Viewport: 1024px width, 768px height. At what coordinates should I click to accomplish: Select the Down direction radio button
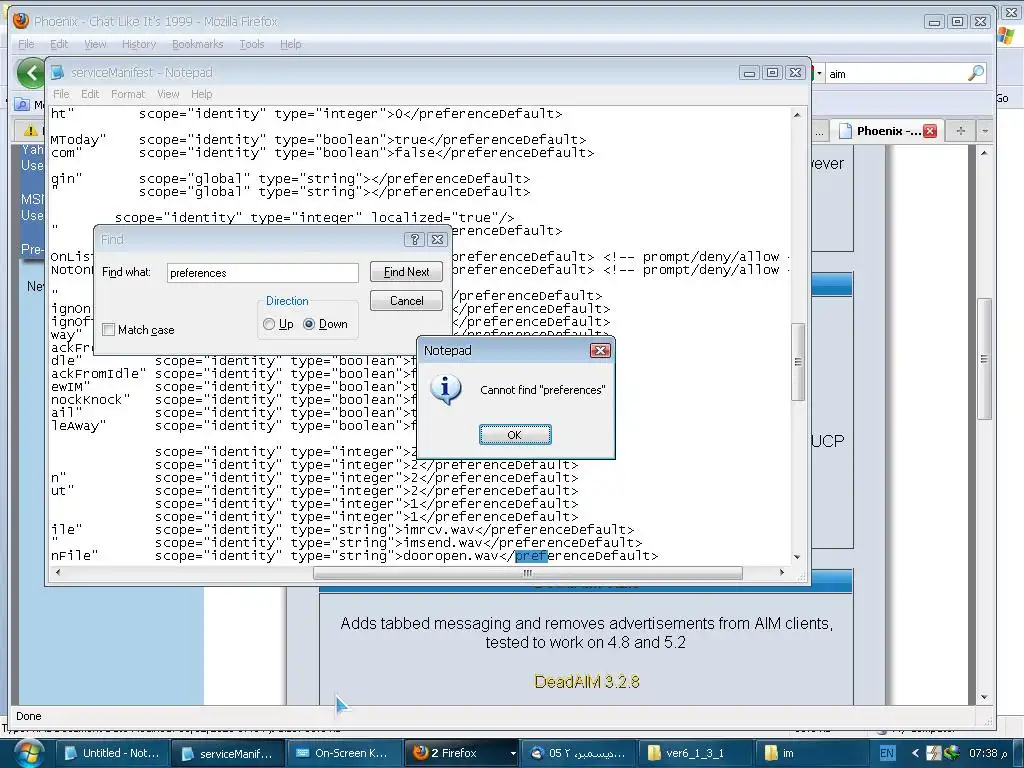309,324
